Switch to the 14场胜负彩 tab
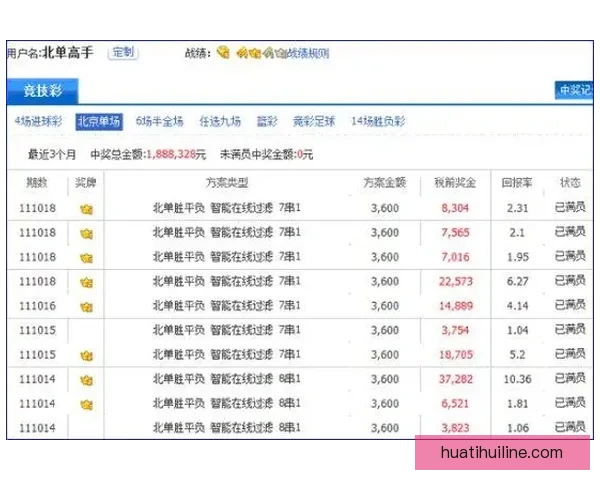This screenshot has height=480, width=600. coord(378,121)
